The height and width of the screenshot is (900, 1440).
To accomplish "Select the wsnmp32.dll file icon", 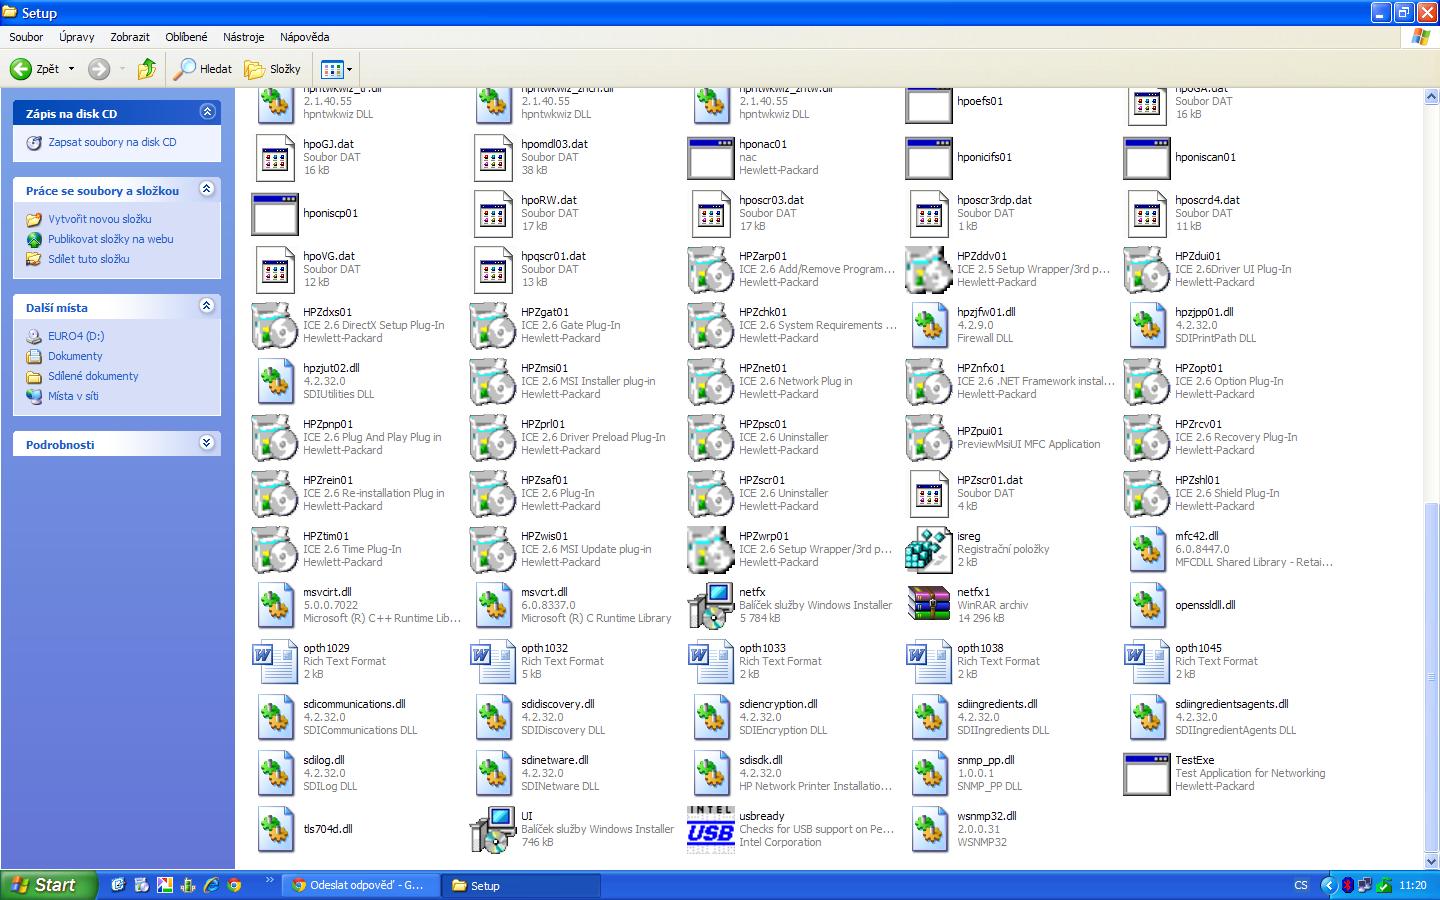I will tap(929, 830).
